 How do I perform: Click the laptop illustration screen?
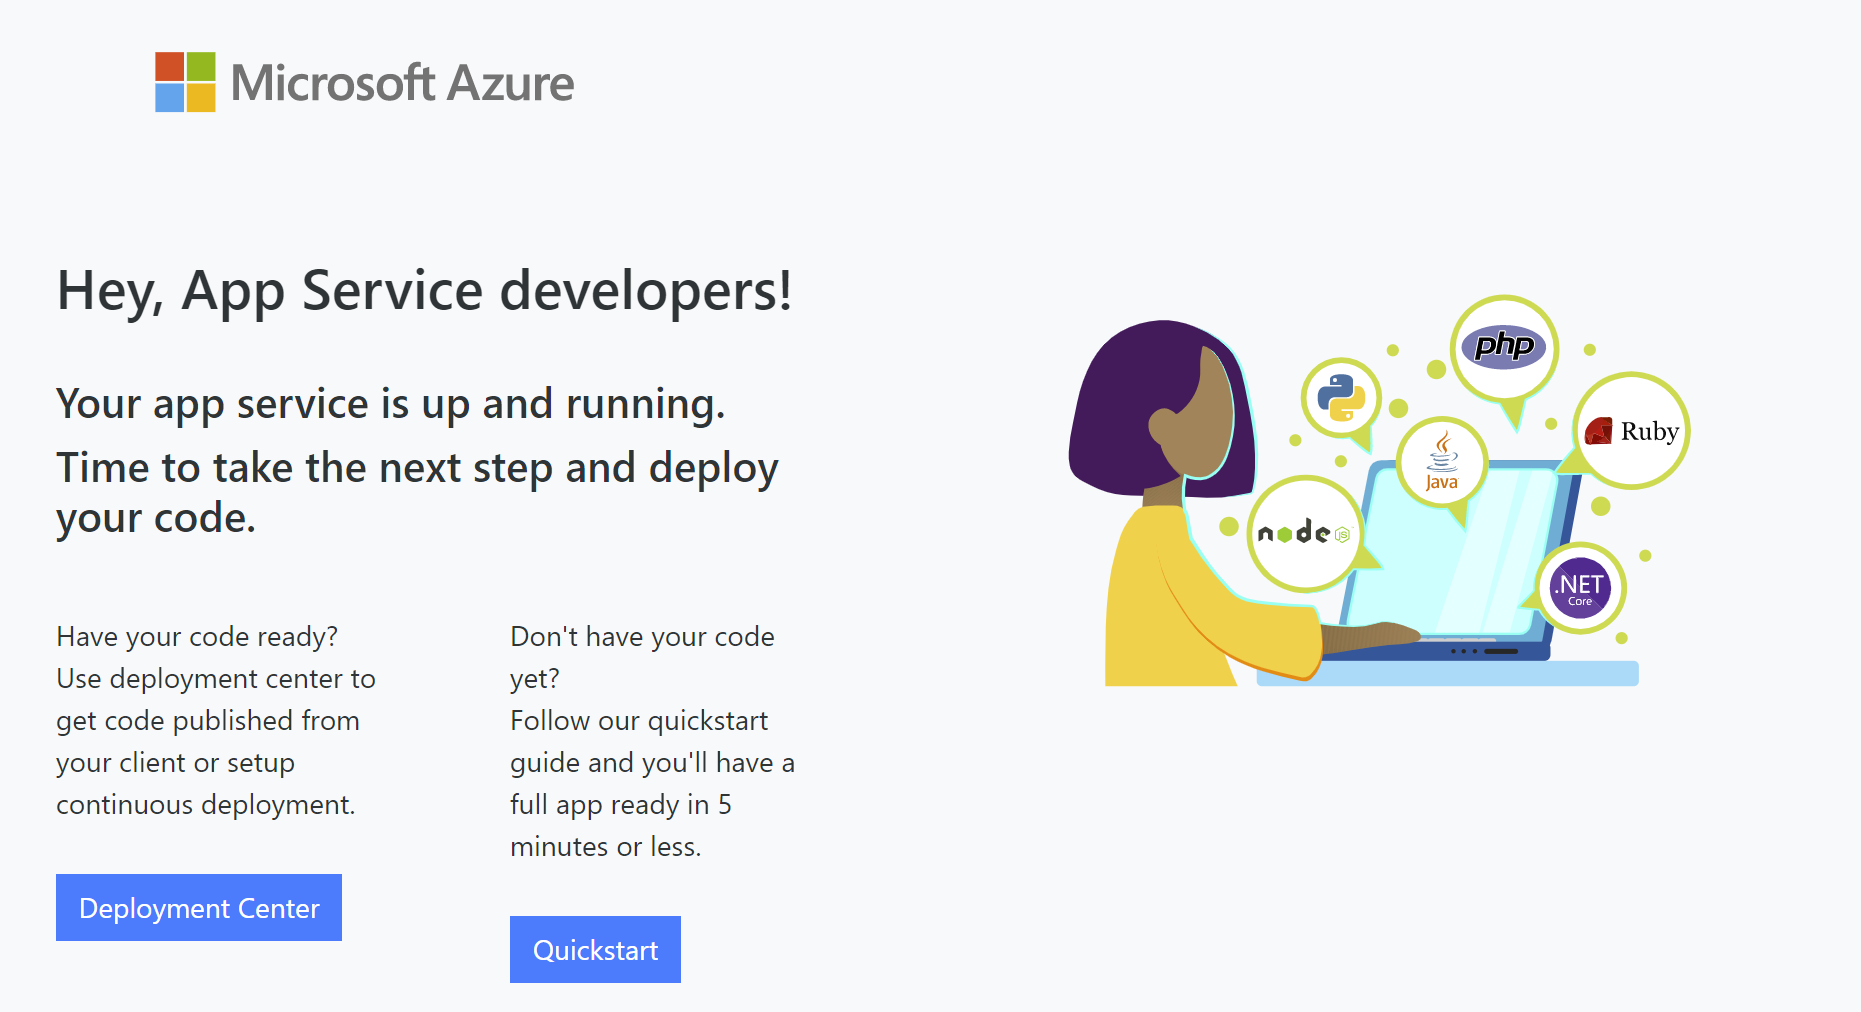coord(1450,550)
